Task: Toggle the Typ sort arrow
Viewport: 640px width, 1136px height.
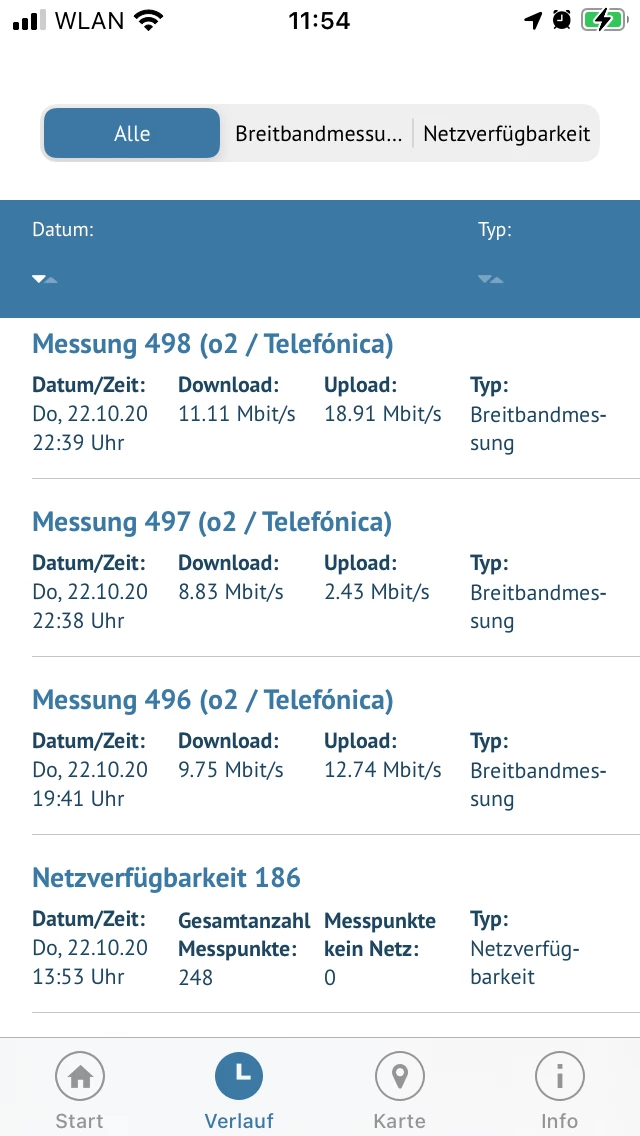Action: (x=490, y=279)
